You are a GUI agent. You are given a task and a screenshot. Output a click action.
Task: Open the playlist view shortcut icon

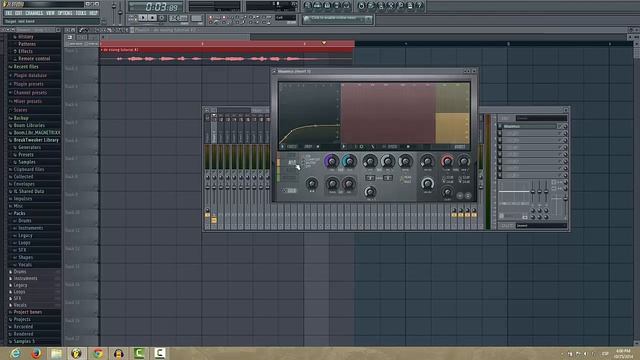coord(308,6)
